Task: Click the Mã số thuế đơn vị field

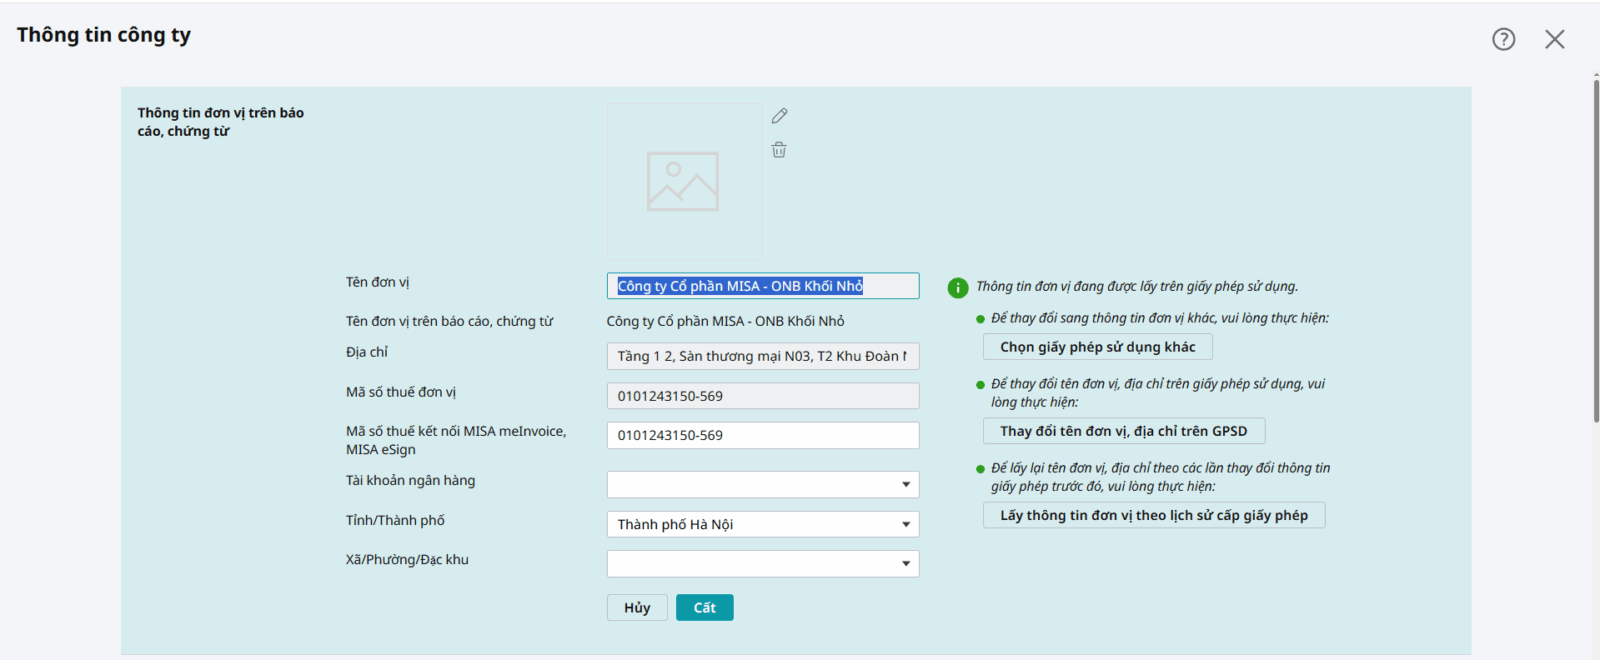Action: tap(763, 396)
